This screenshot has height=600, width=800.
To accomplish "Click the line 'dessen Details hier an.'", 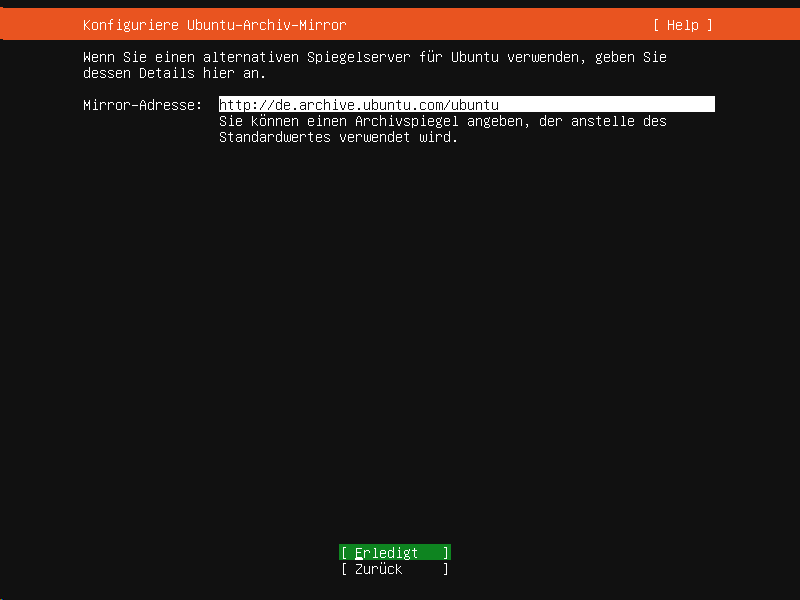I will (174, 73).
